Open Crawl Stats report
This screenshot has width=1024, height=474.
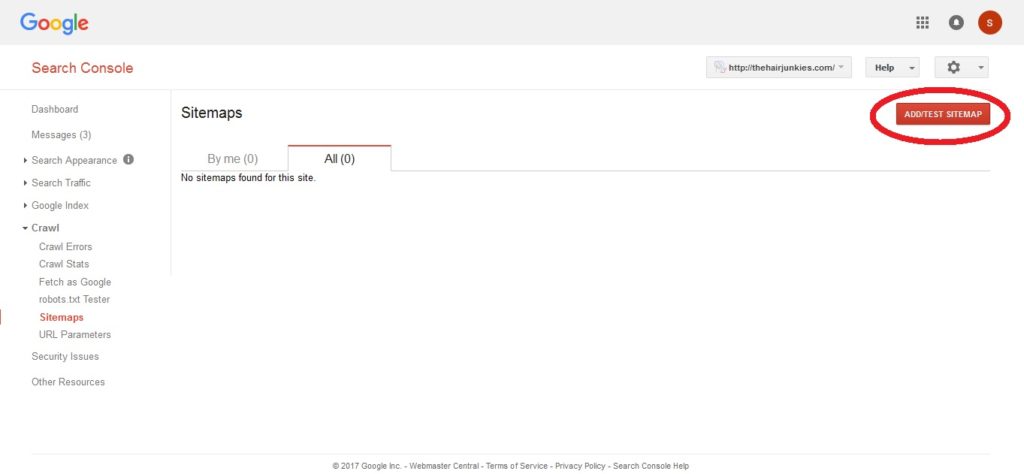tap(64, 264)
